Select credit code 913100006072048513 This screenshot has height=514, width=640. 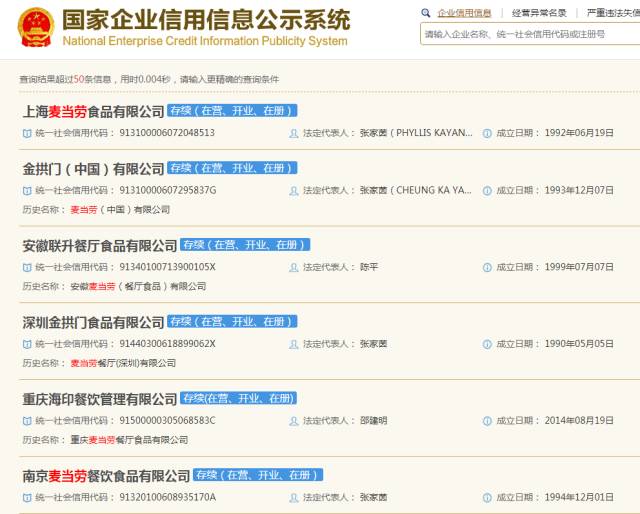(x=167, y=133)
